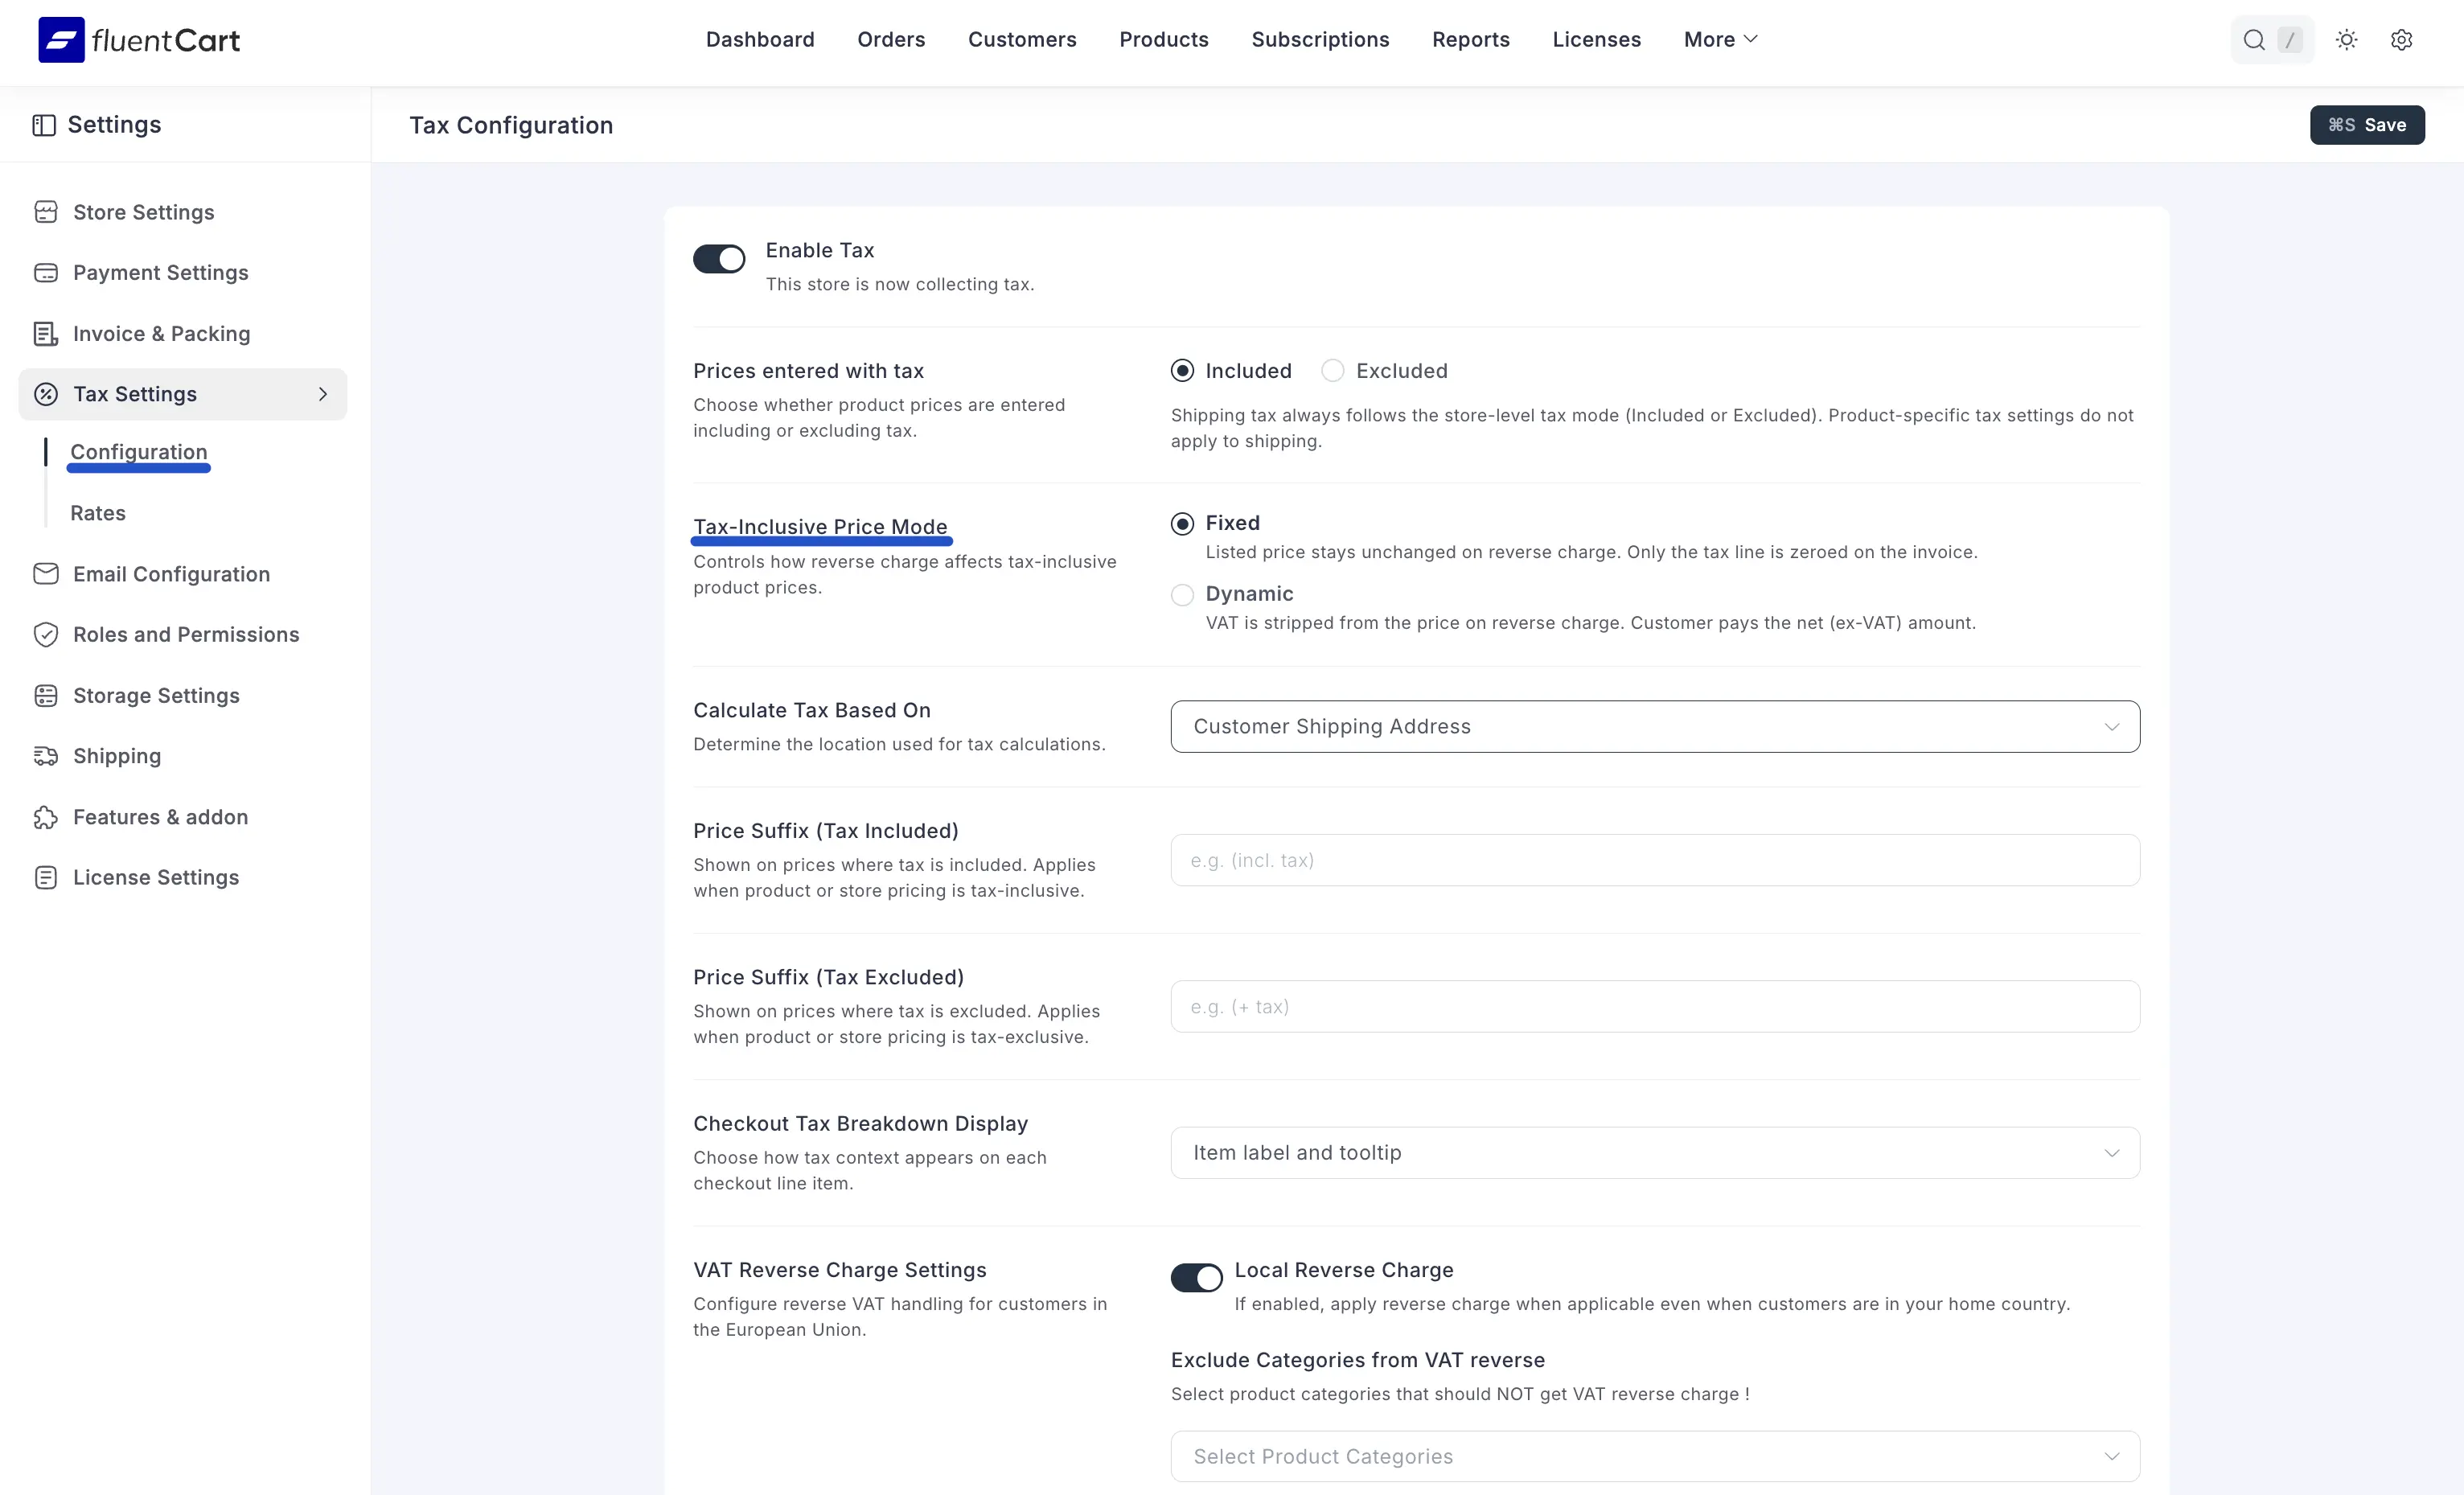Expand the More menu in top navigation
2464x1495 pixels.
tap(1720, 40)
